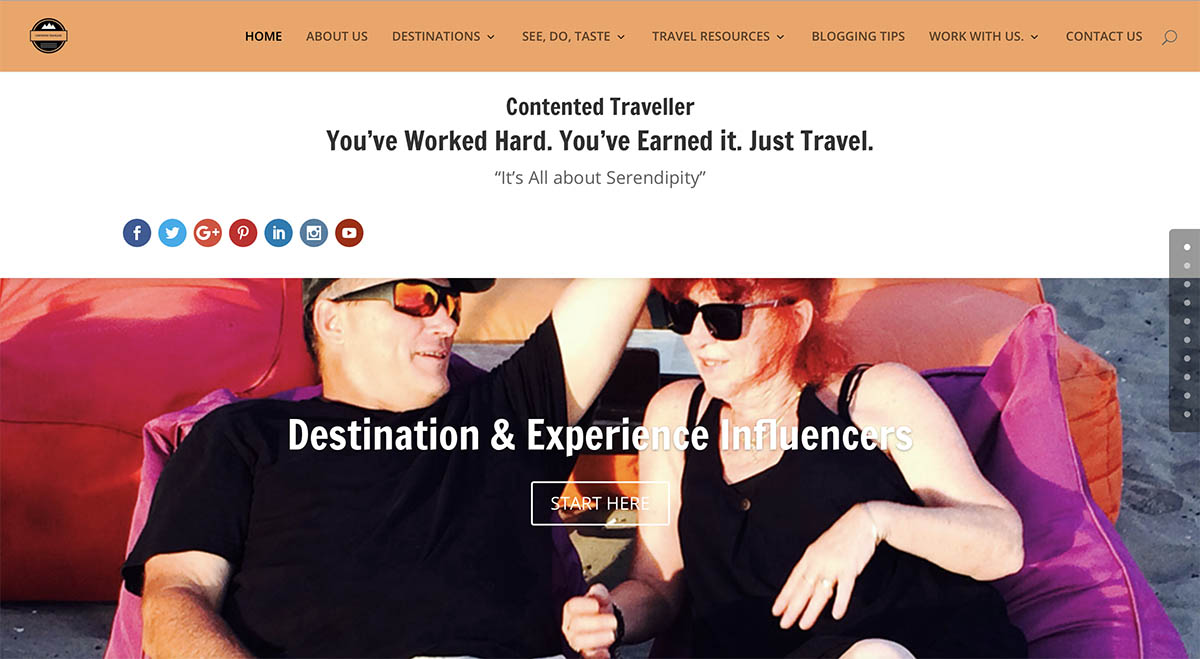The width and height of the screenshot is (1200, 659).
Task: Open the YouTube social icon
Action: (x=349, y=233)
